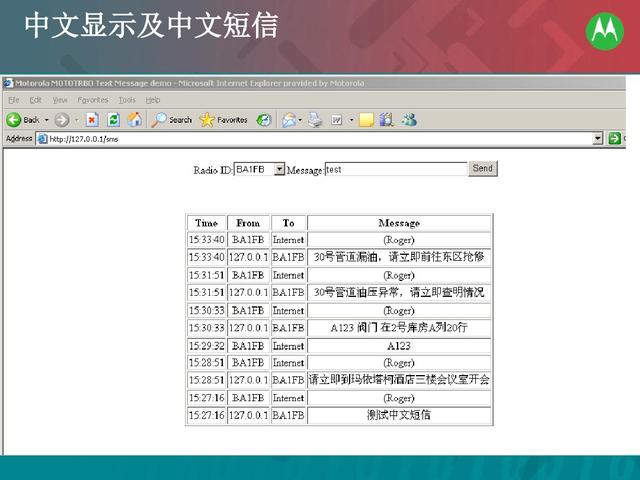Click the Messenger people icon

(x=409, y=120)
